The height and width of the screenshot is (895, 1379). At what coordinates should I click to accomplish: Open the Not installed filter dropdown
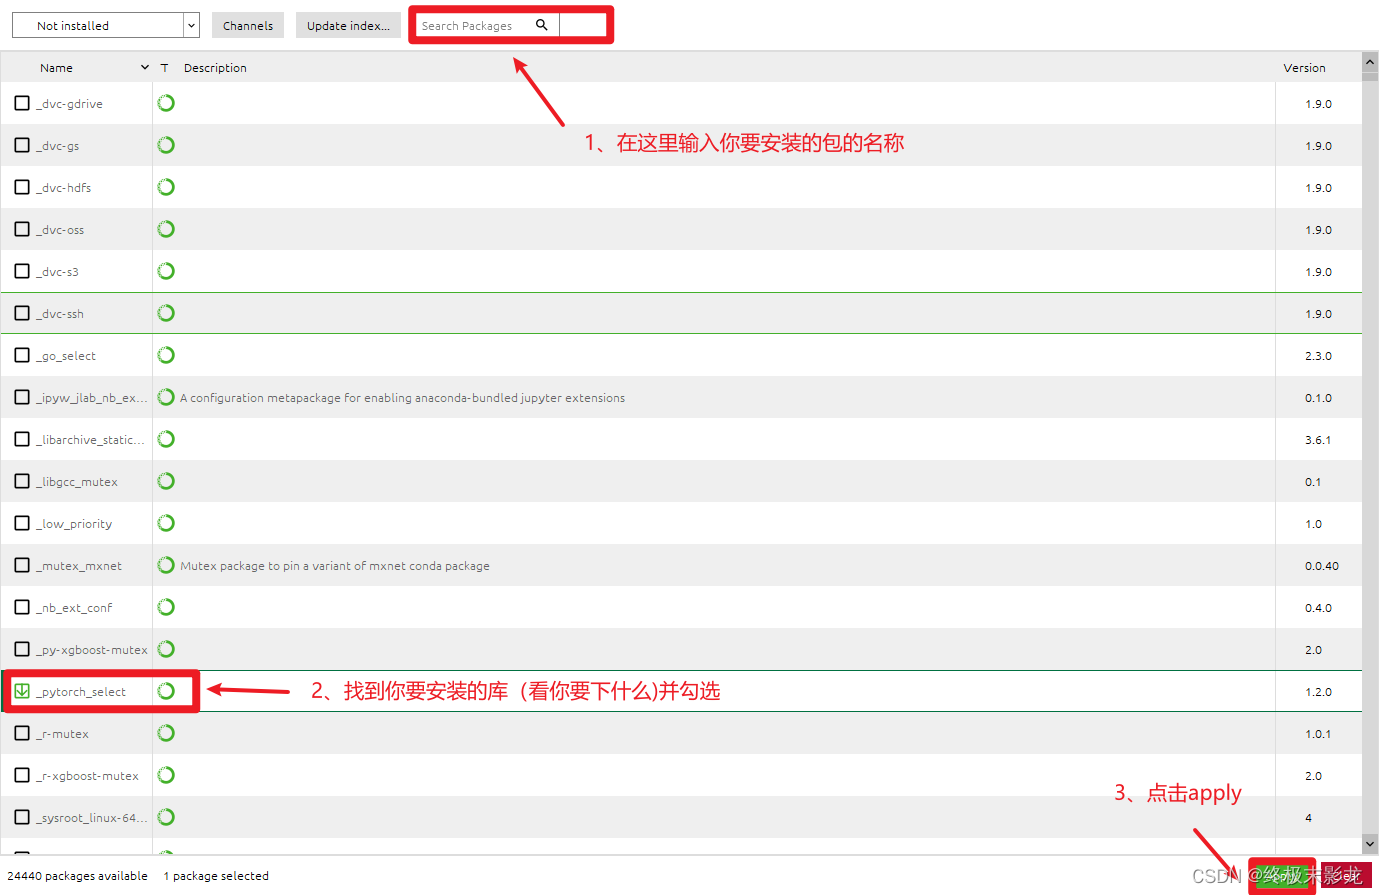(106, 25)
